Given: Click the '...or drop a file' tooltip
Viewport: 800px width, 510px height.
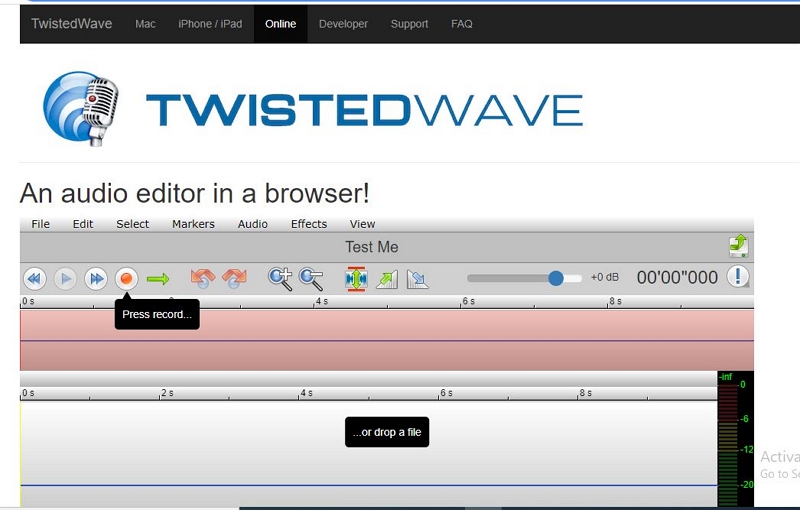Looking at the screenshot, I should pyautogui.click(x=387, y=432).
